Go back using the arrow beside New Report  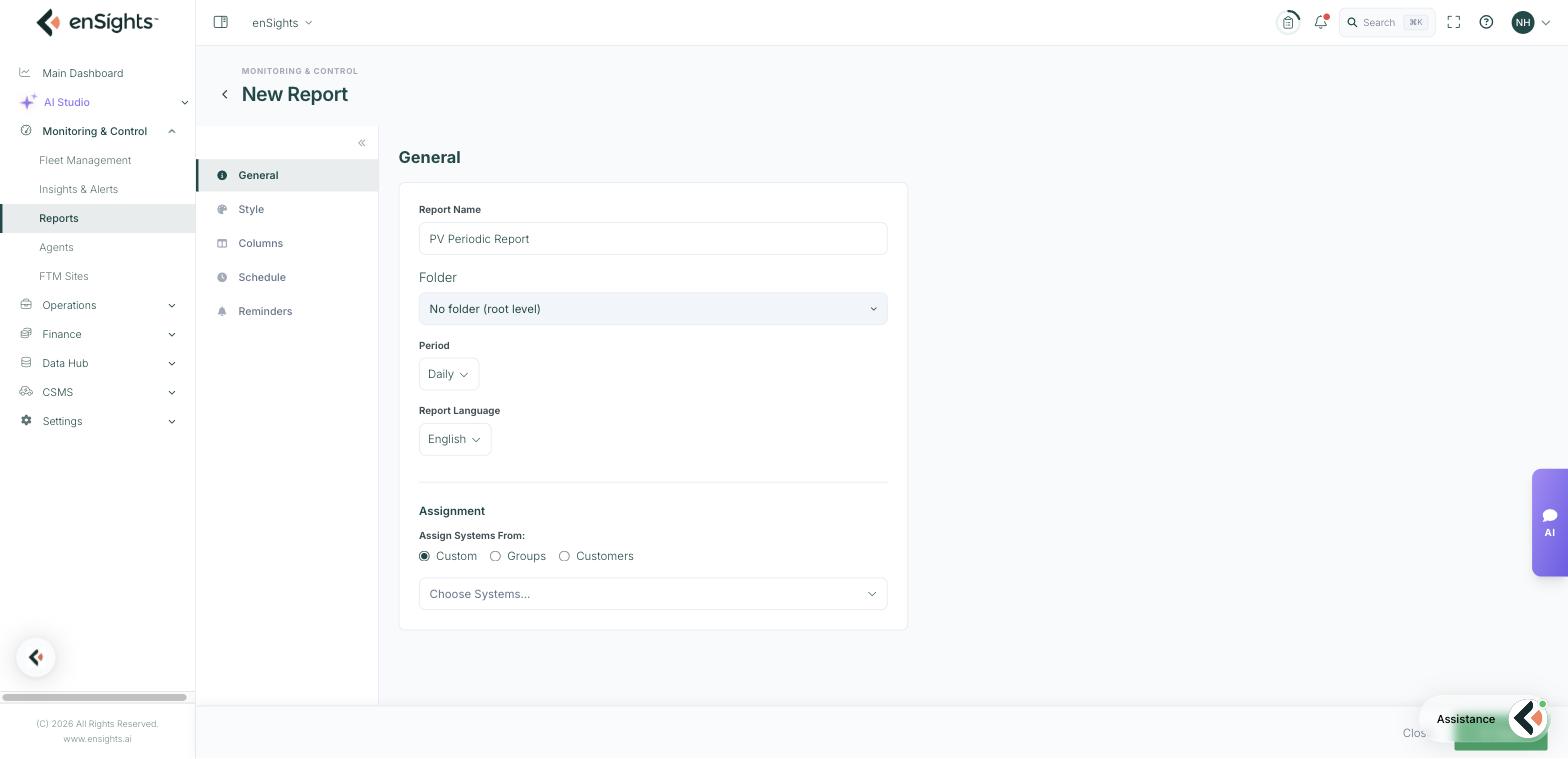pos(225,94)
